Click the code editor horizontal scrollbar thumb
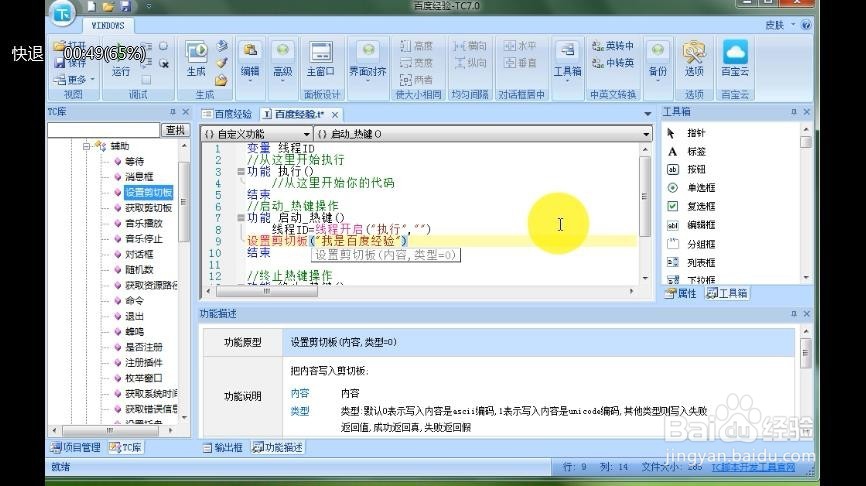 267,291
